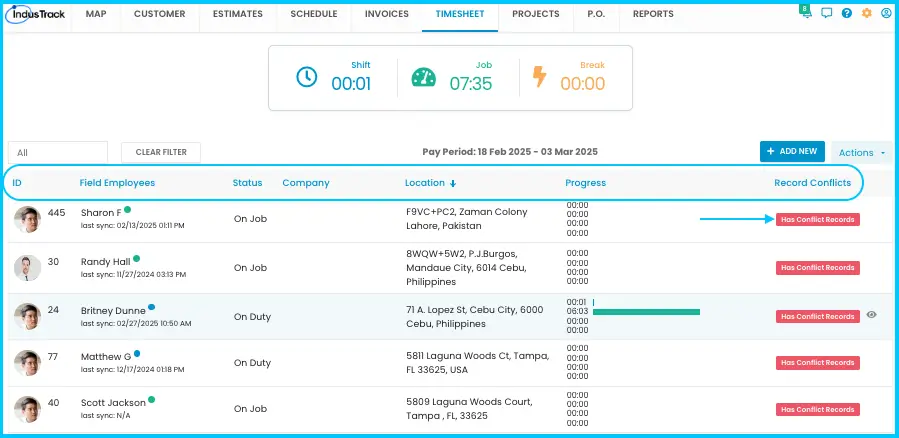Click the last sync 02/27/2025 10:50 AM text

[x=136, y=323]
